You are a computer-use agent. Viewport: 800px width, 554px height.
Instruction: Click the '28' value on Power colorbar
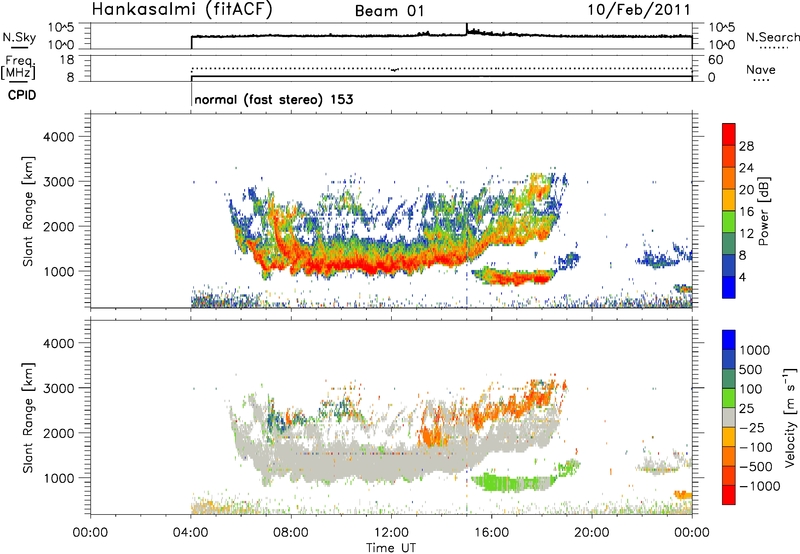[746, 146]
